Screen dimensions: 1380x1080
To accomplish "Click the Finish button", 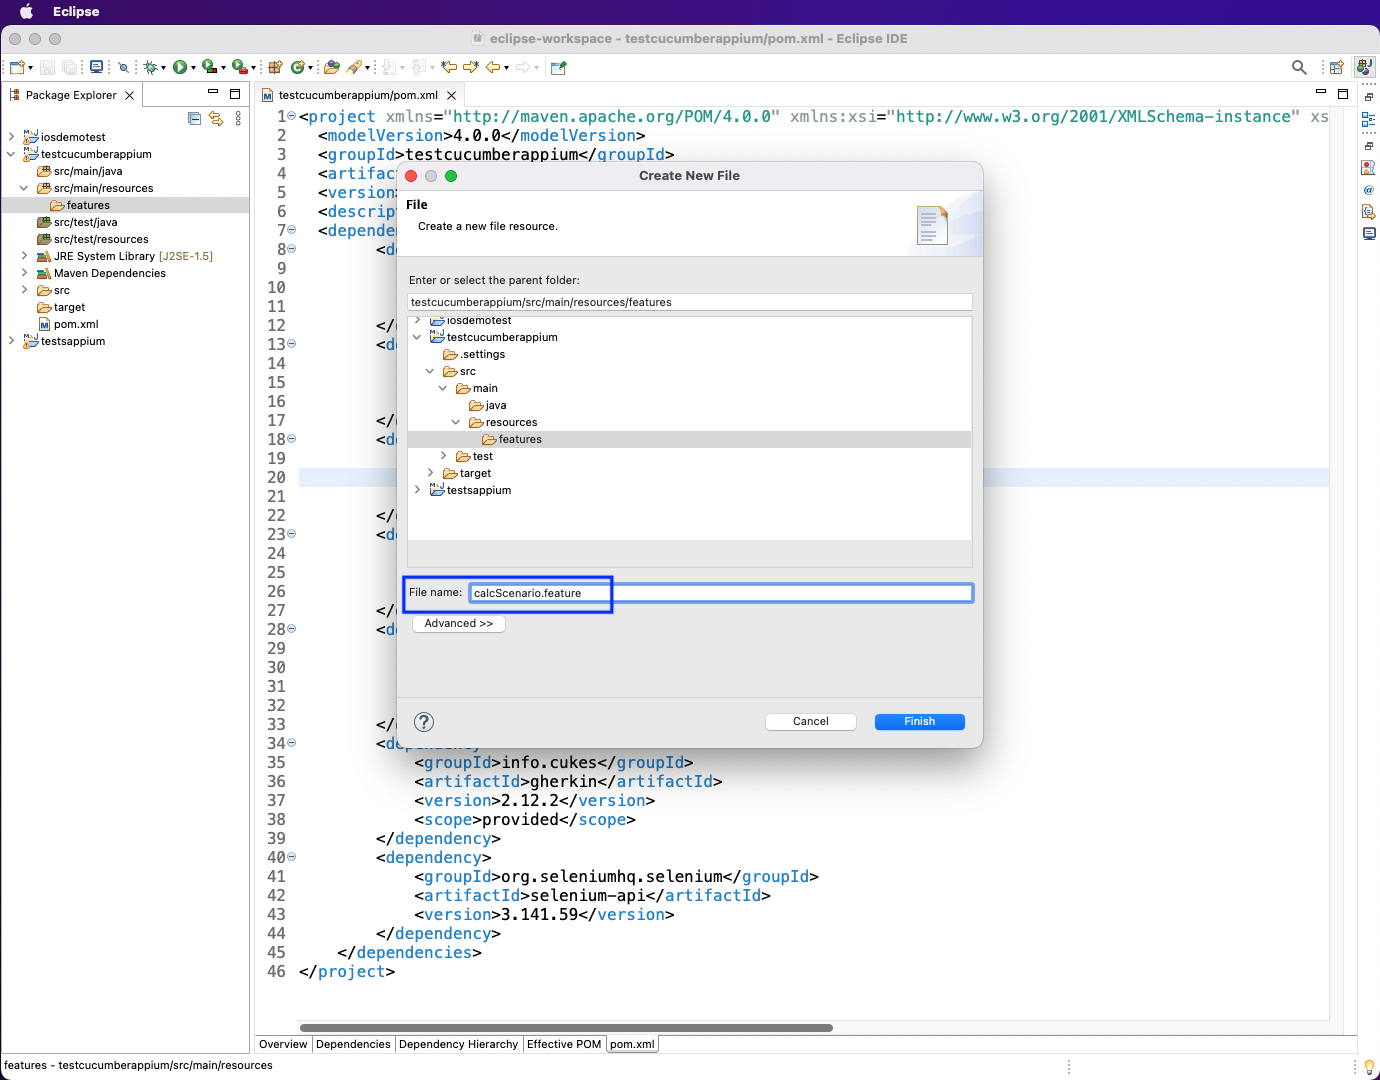I will pos(919,722).
